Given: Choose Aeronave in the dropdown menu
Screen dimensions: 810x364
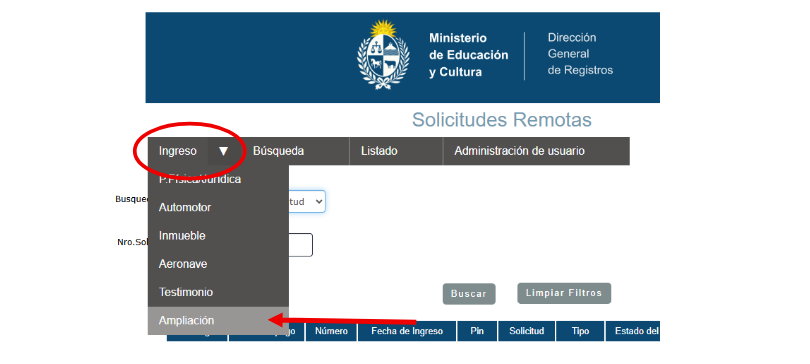Looking at the screenshot, I should click(218, 264).
